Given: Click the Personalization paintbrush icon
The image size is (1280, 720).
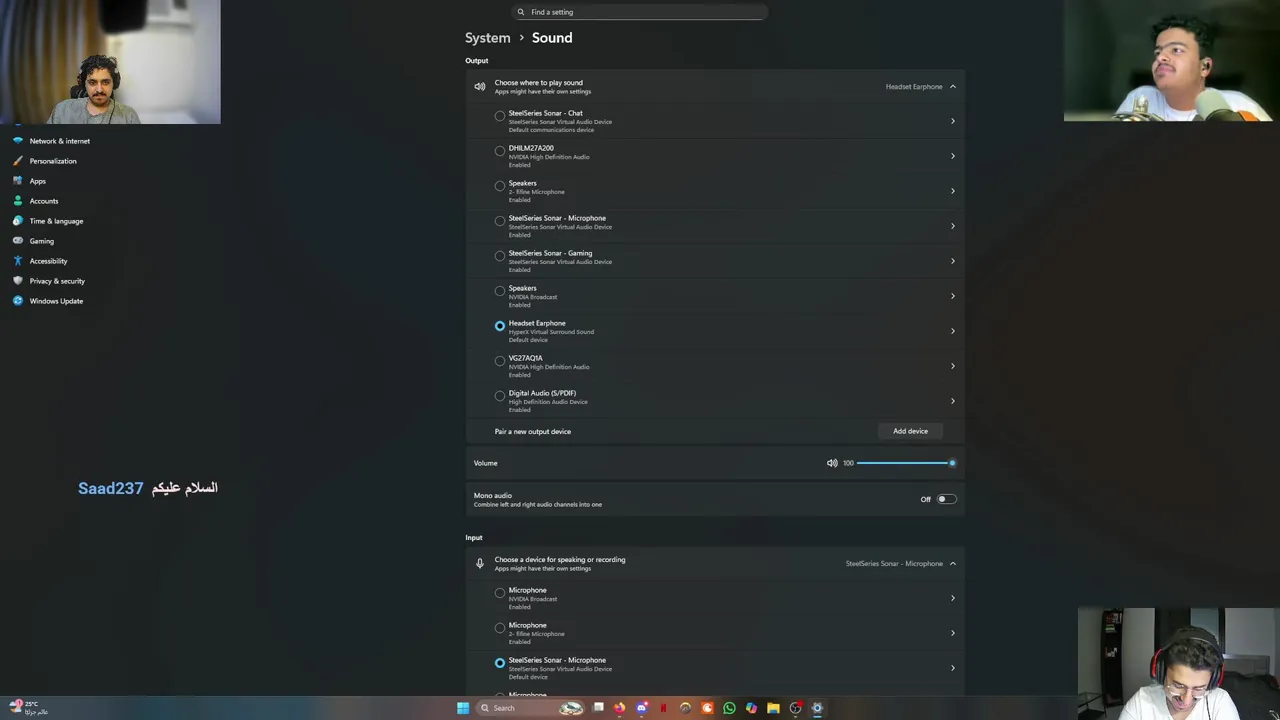Looking at the screenshot, I should point(17,161).
